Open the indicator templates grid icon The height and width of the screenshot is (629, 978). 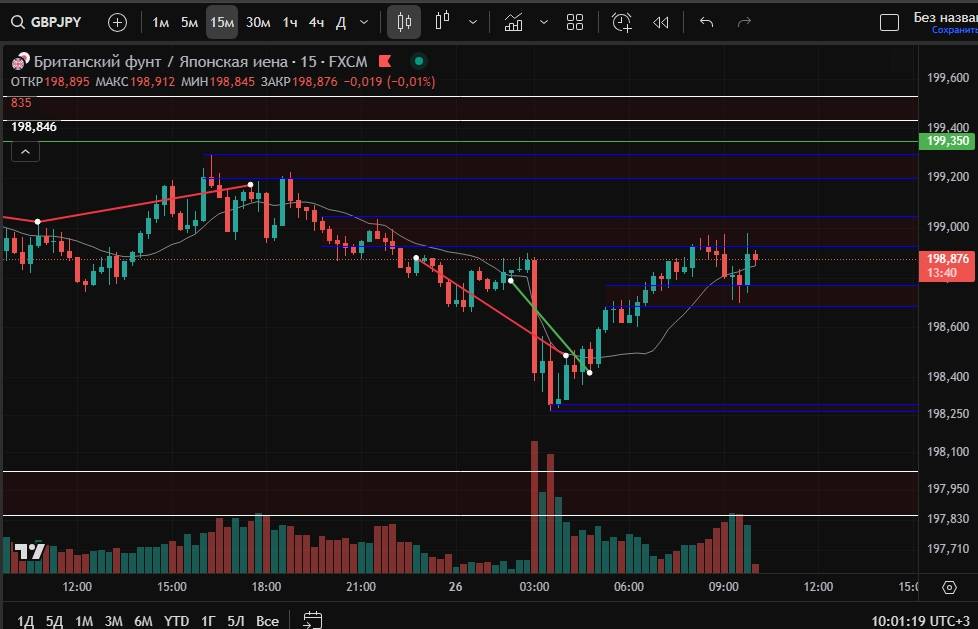click(x=575, y=22)
